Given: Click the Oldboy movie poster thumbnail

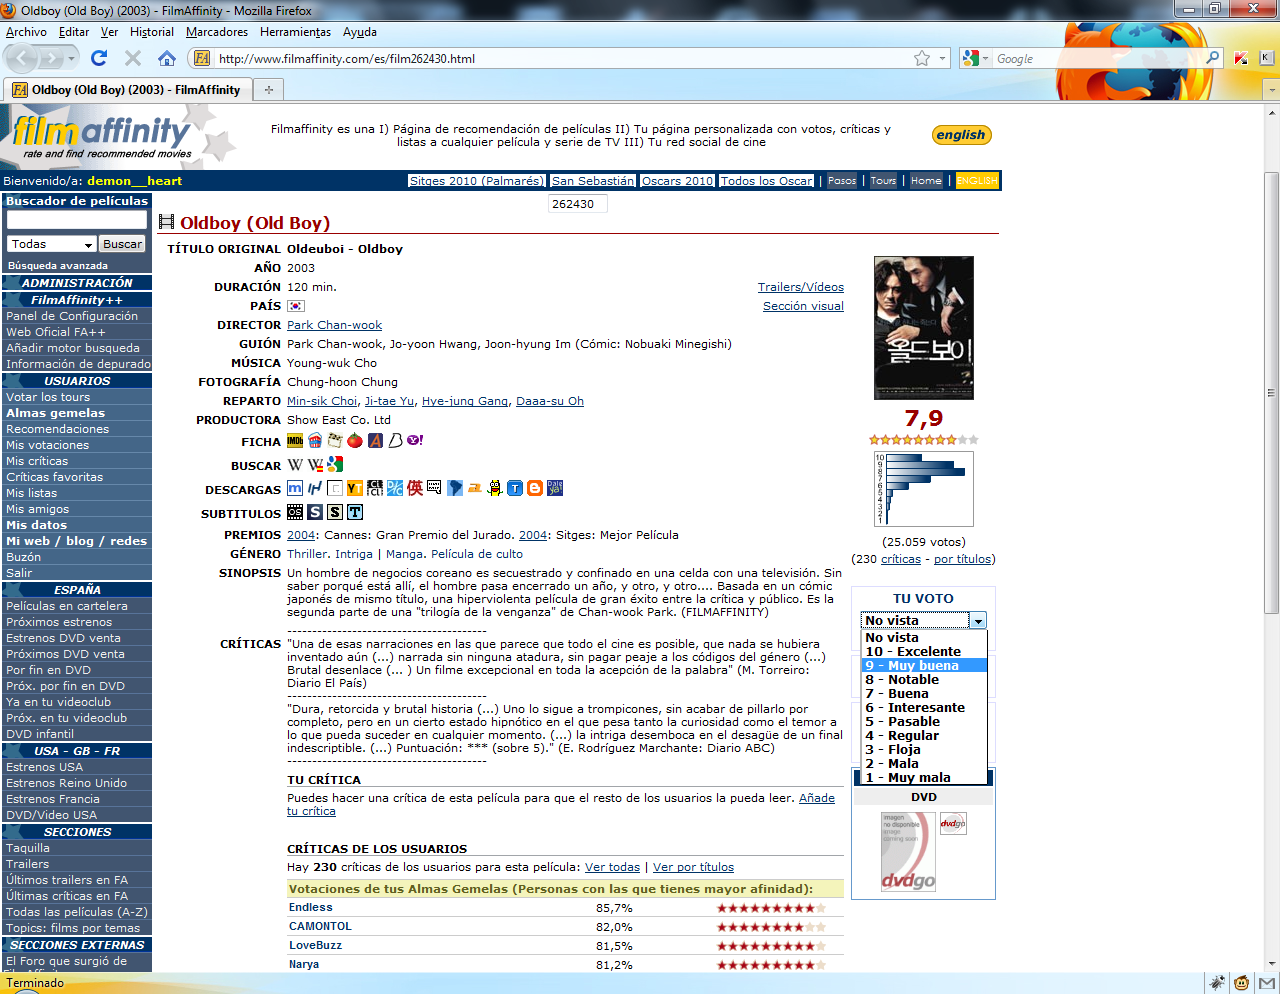Looking at the screenshot, I should pyautogui.click(x=923, y=328).
